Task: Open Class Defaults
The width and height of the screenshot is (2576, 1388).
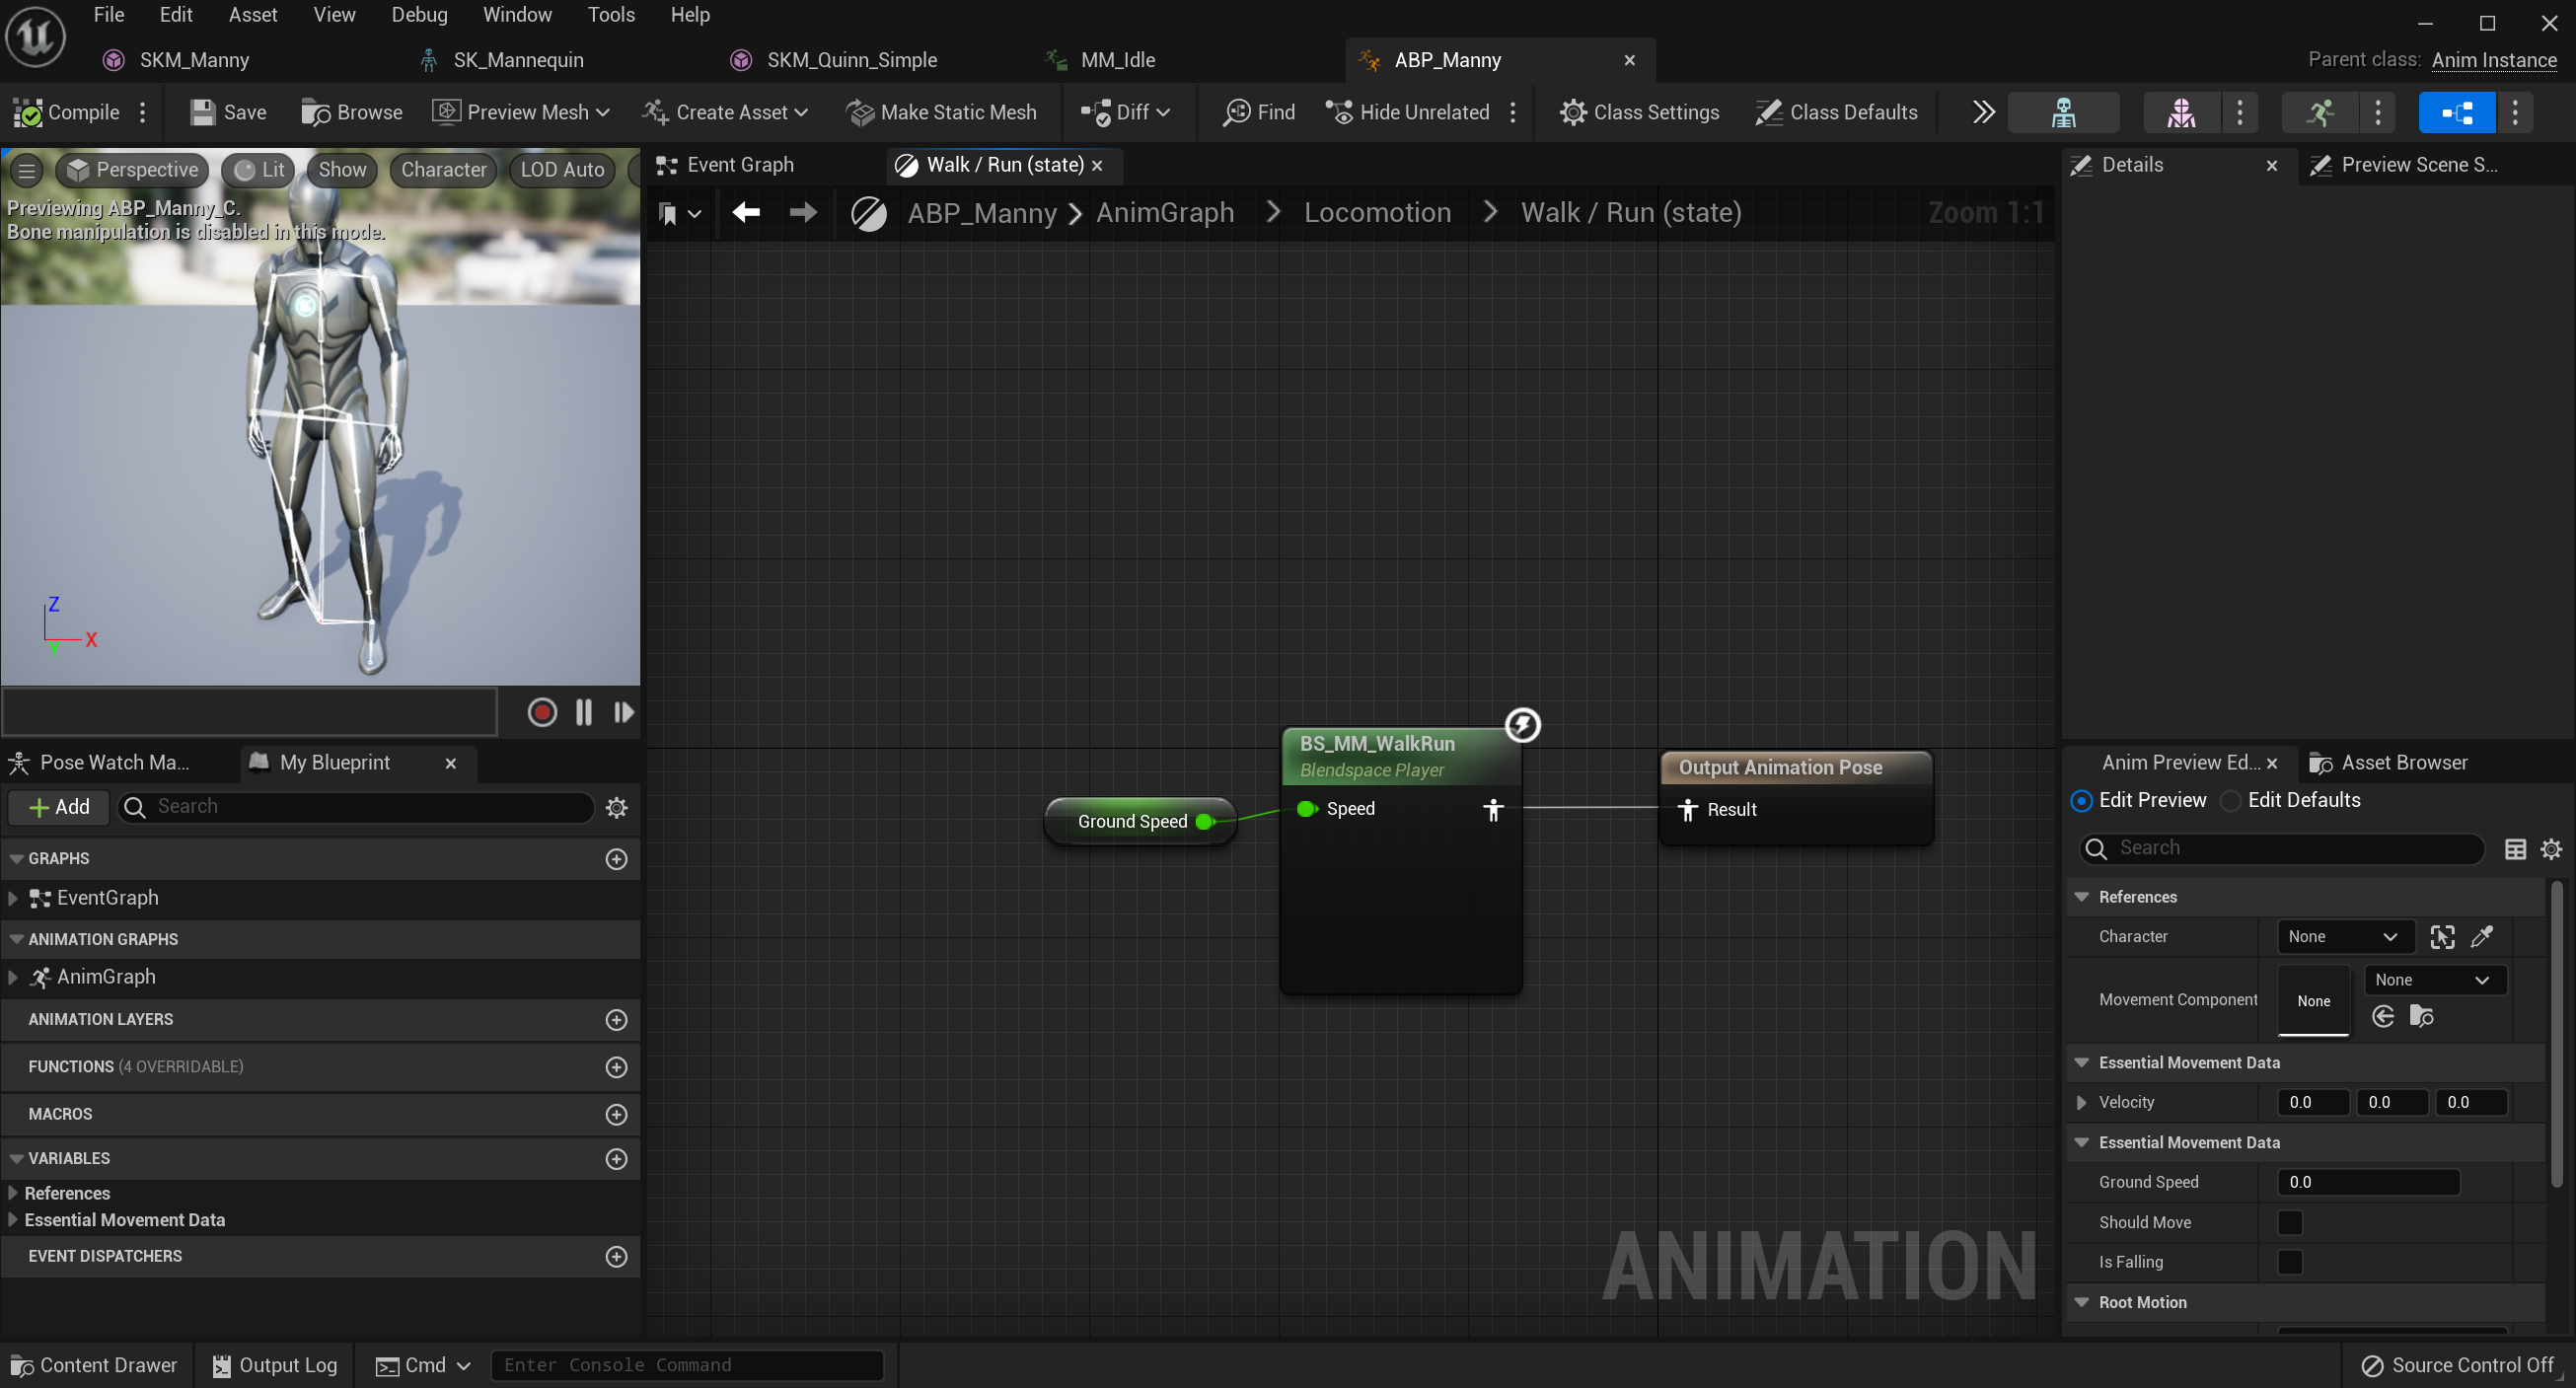Action: (x=1837, y=112)
